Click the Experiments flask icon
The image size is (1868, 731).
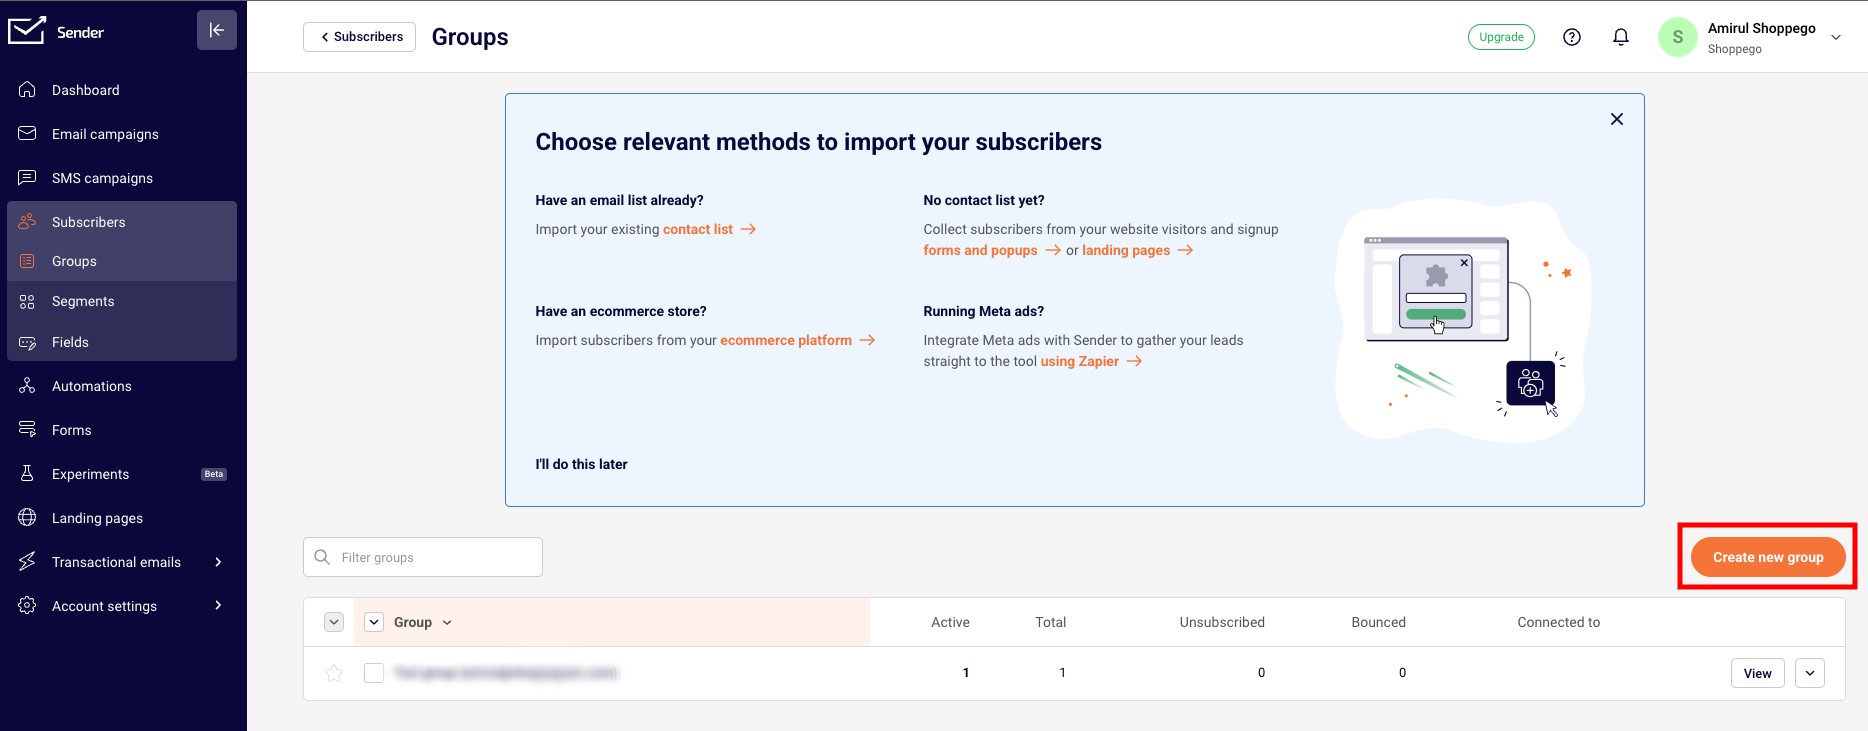click(27, 474)
